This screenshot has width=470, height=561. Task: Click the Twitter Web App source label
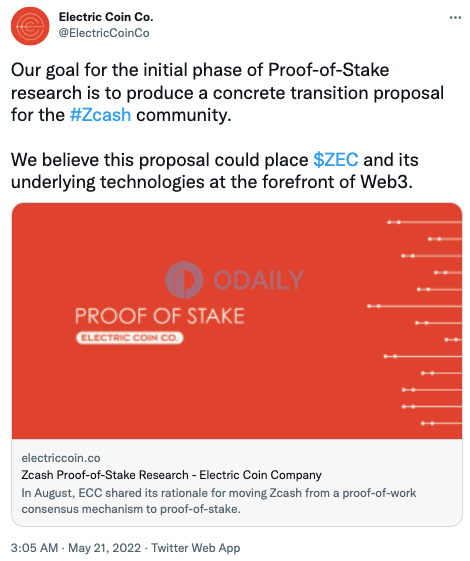[x=195, y=548]
